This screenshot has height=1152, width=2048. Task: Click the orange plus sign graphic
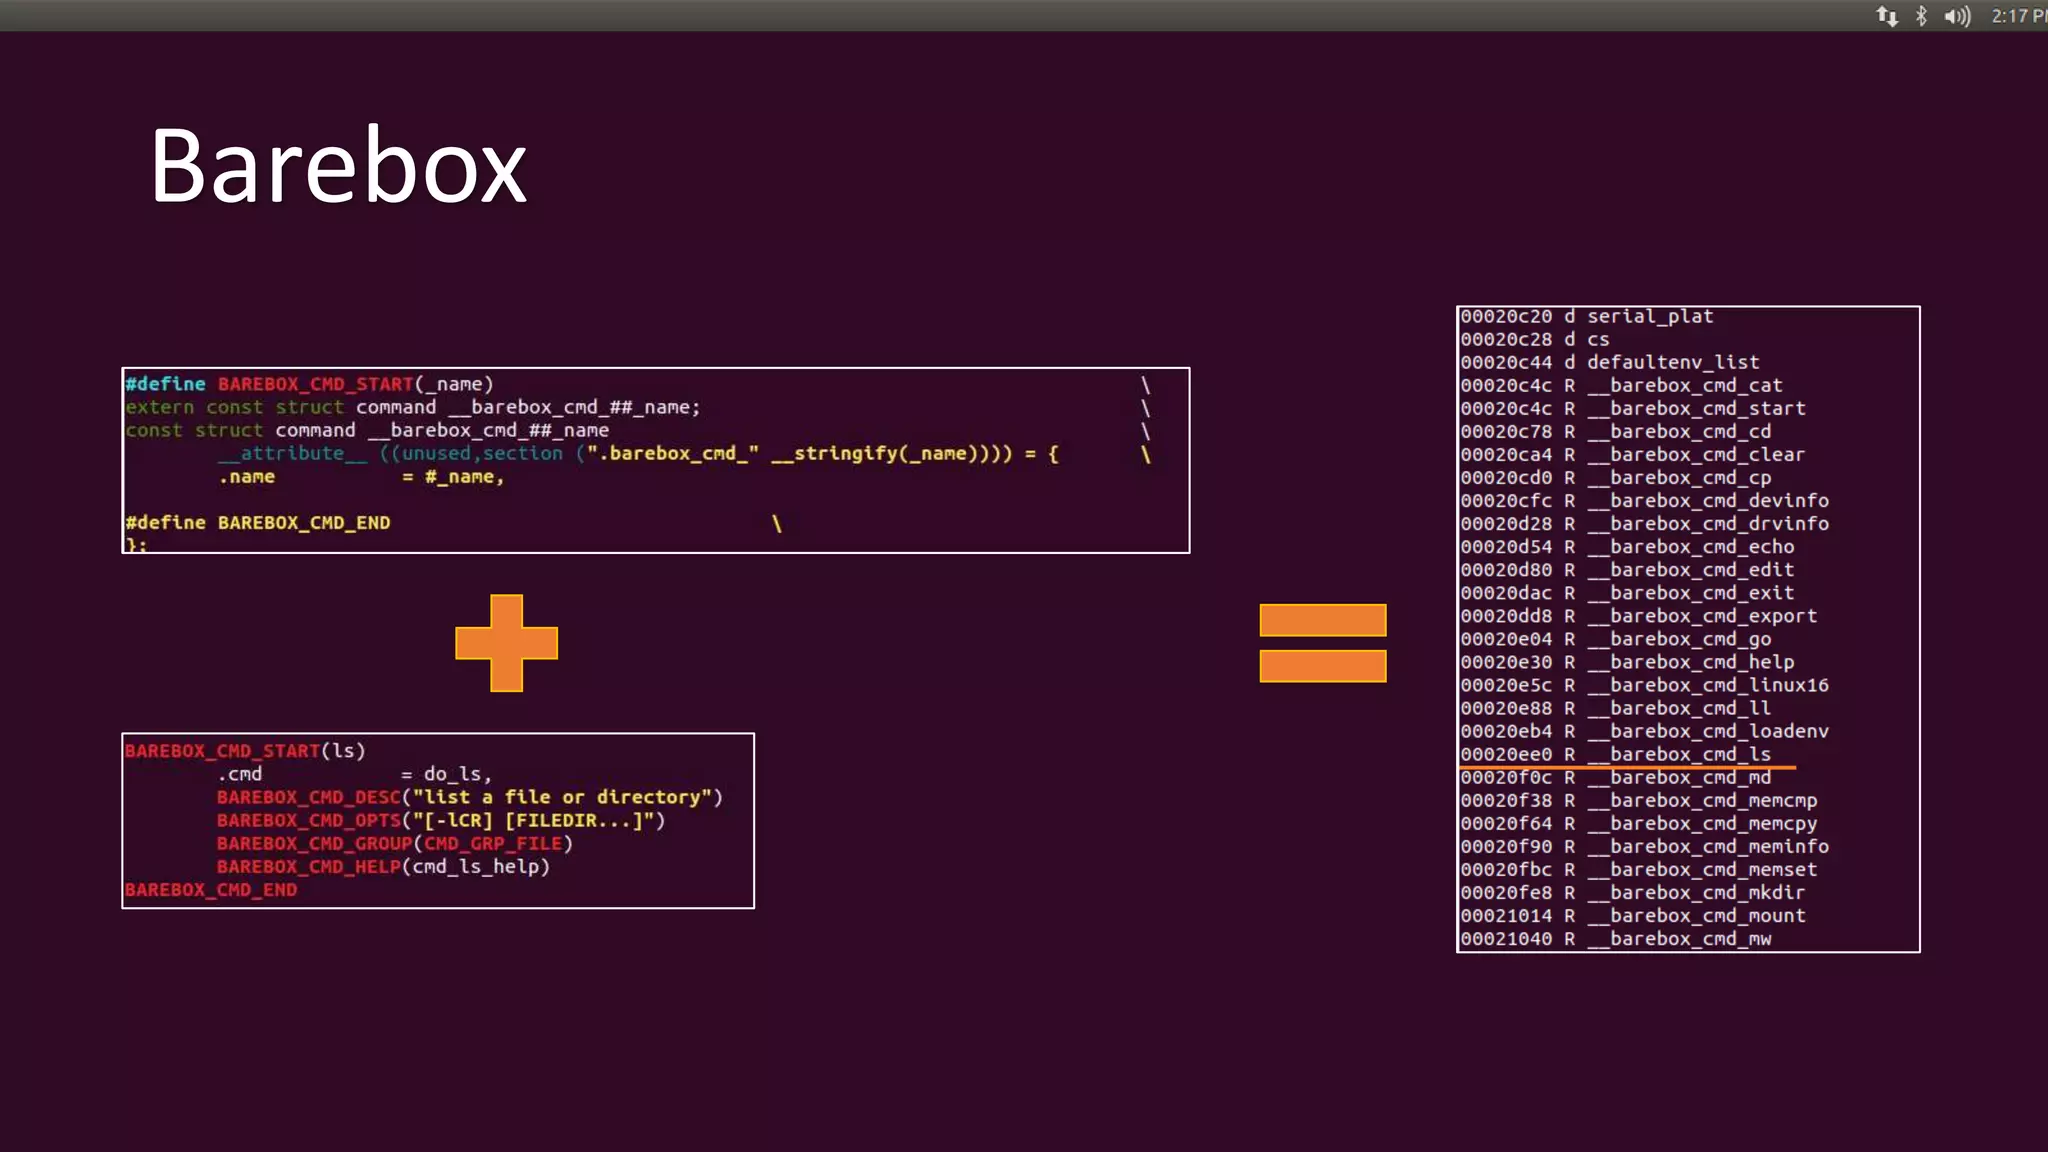click(x=506, y=643)
